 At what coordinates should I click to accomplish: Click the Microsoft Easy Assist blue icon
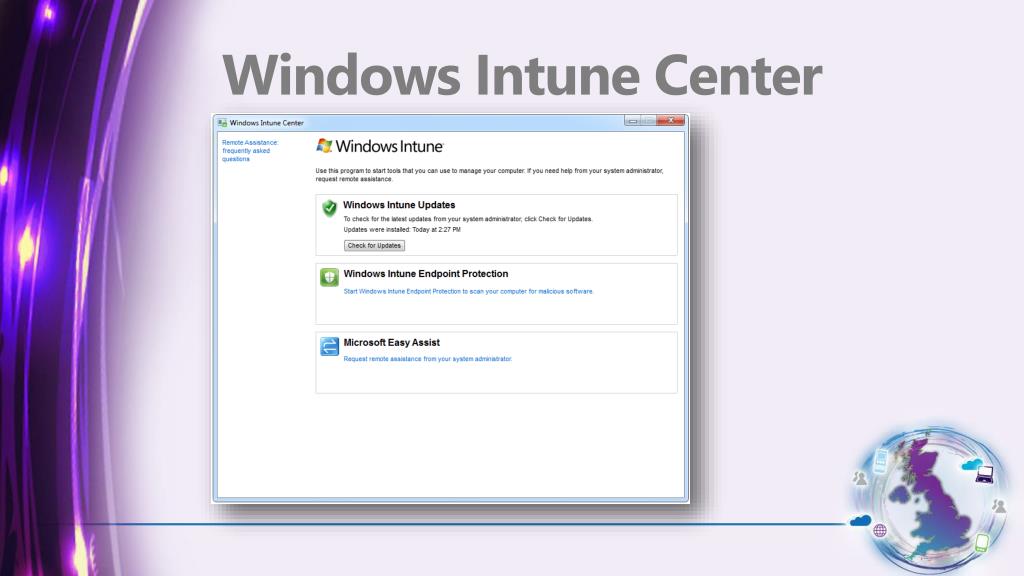coord(329,346)
